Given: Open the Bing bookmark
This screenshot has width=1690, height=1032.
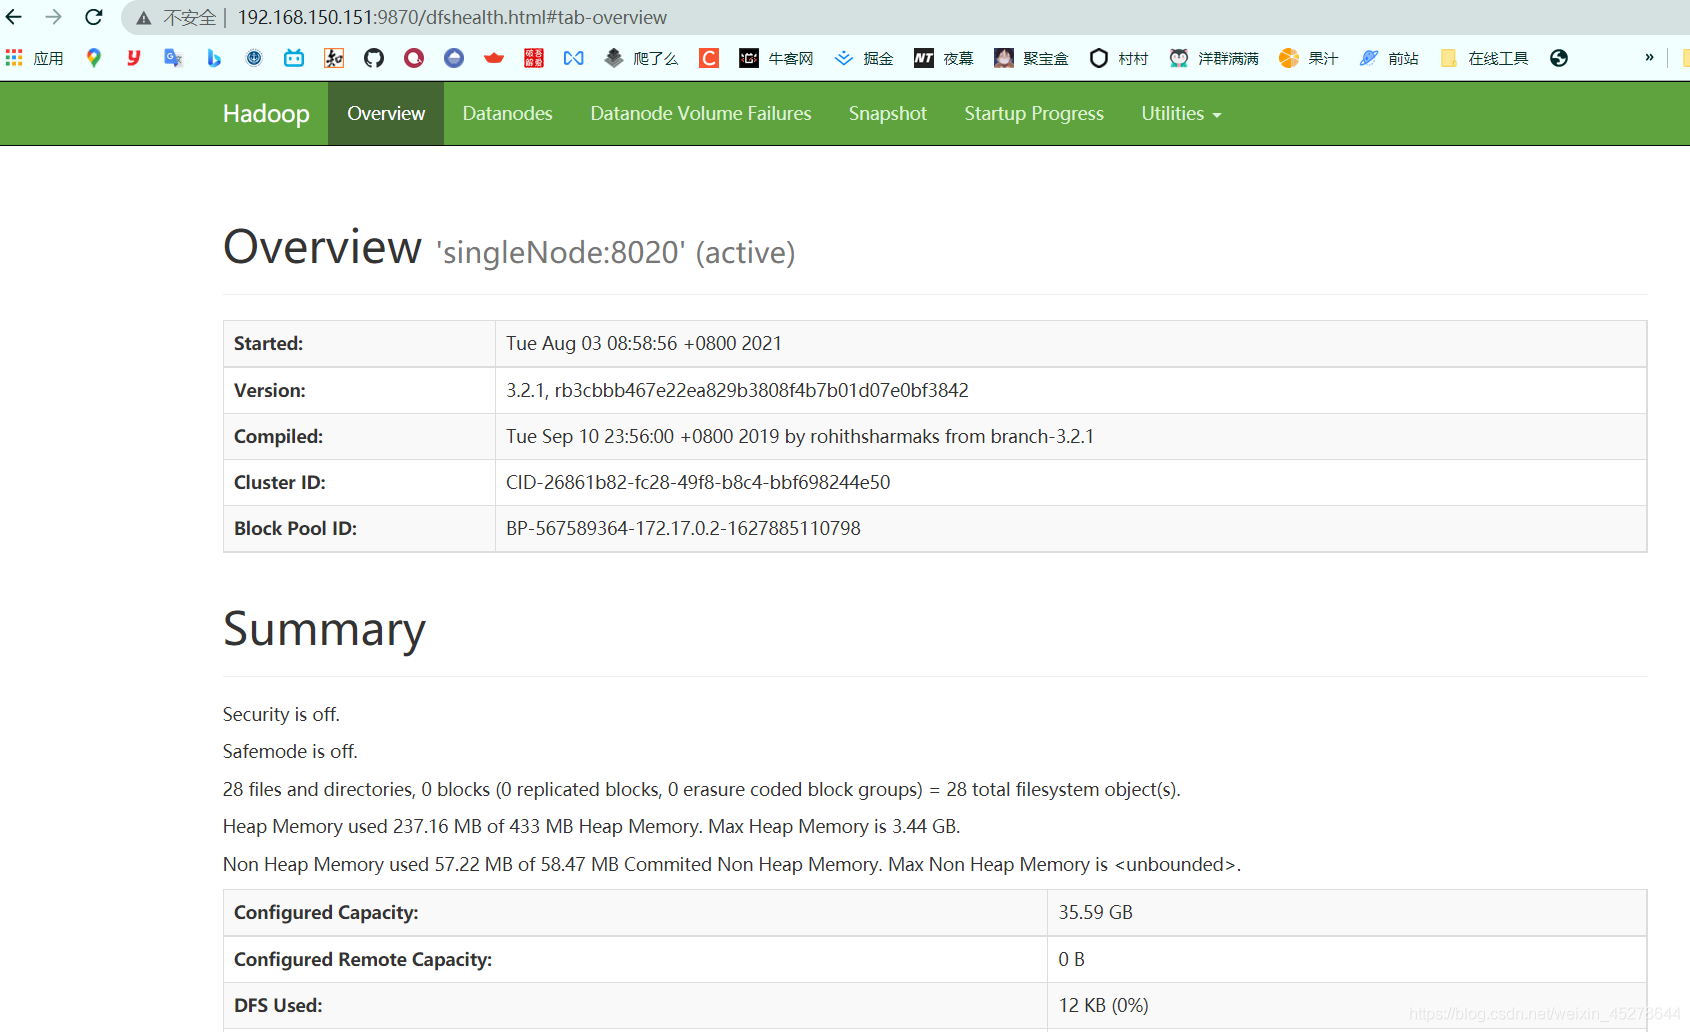Looking at the screenshot, I should pyautogui.click(x=214, y=58).
